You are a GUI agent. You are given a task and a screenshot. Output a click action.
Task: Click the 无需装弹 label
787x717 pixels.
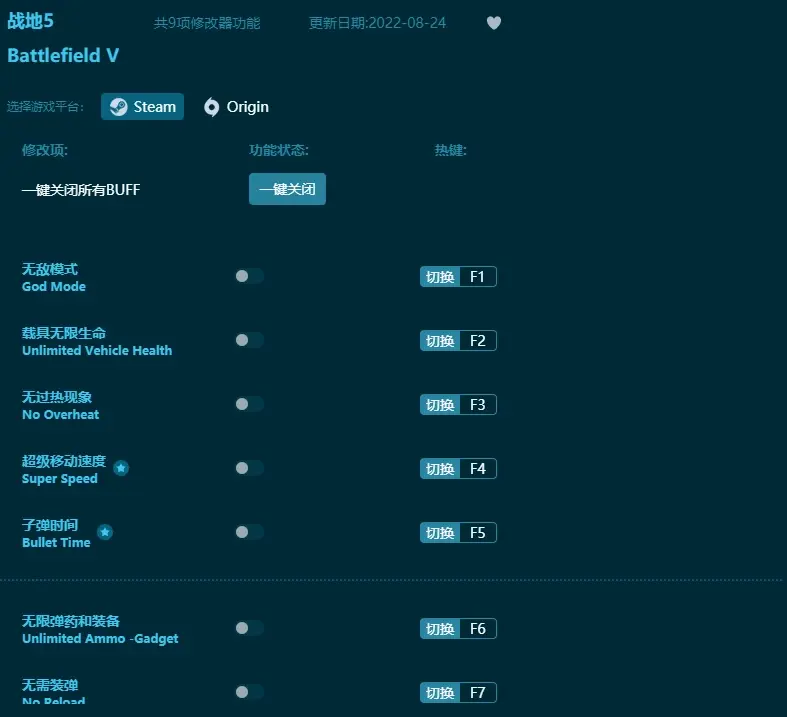50,685
